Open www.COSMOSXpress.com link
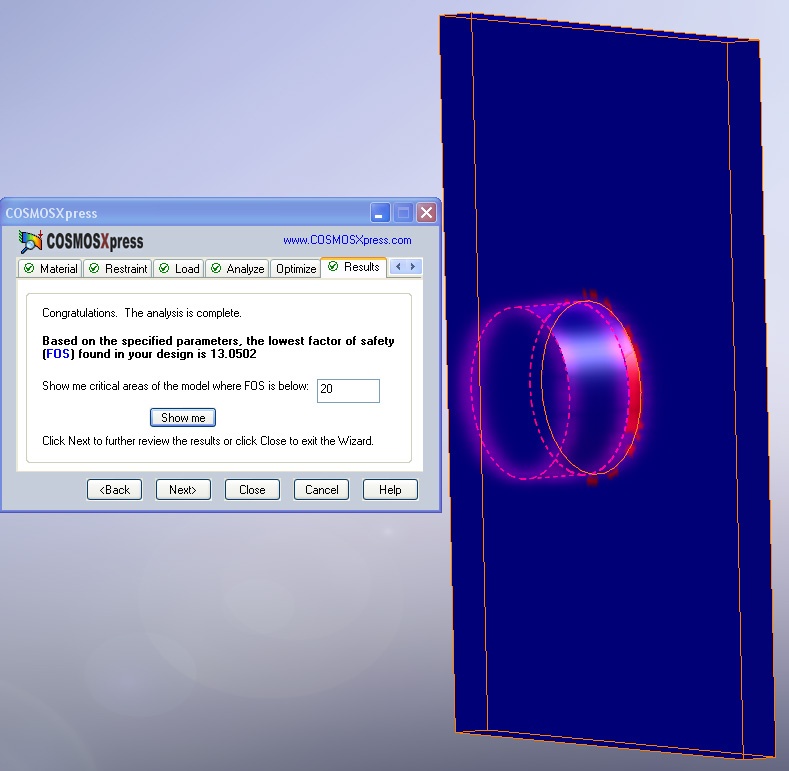Image resolution: width=789 pixels, height=771 pixels. pos(347,240)
